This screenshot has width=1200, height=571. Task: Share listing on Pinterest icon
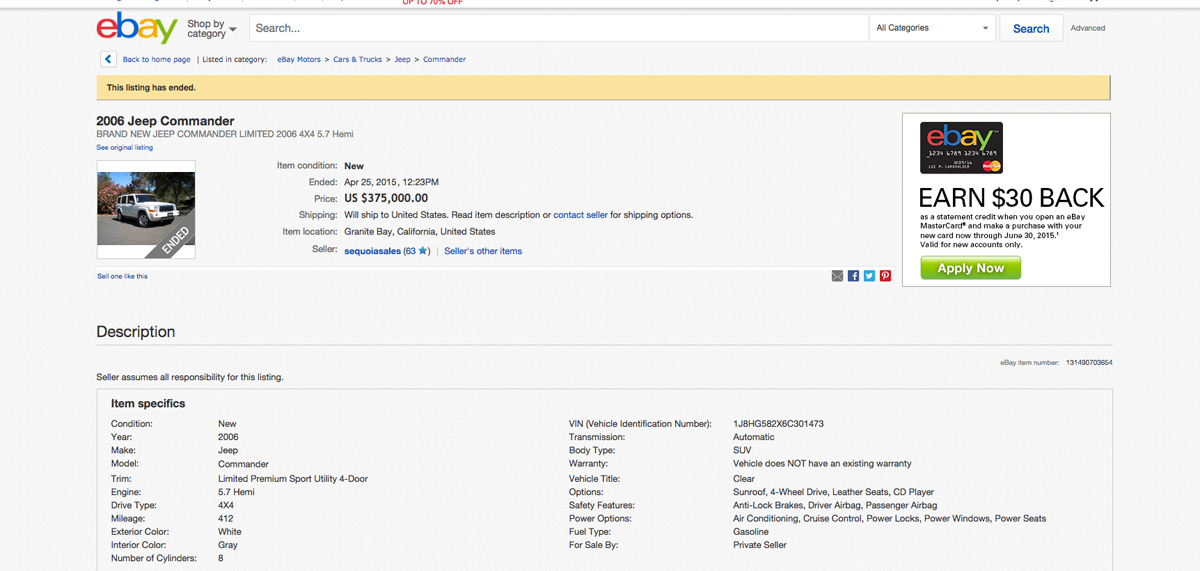[x=885, y=276]
